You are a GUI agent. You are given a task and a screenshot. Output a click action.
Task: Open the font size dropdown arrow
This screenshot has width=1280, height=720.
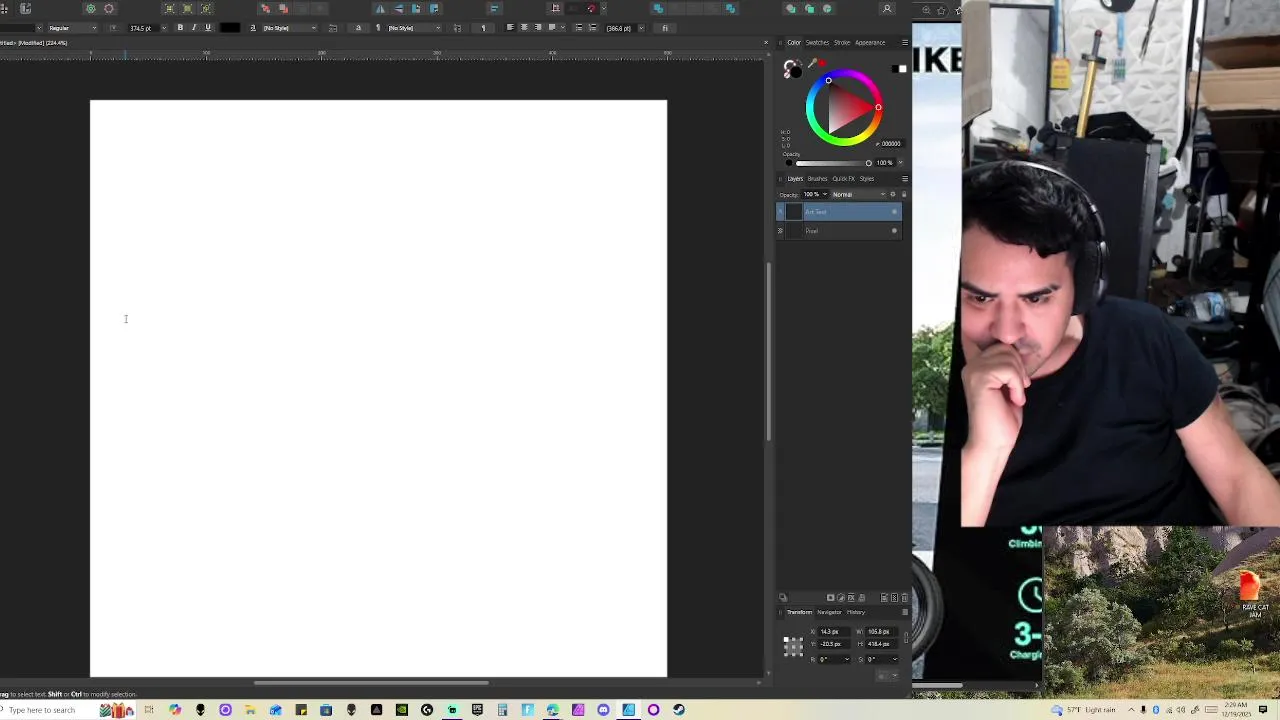(x=164, y=28)
